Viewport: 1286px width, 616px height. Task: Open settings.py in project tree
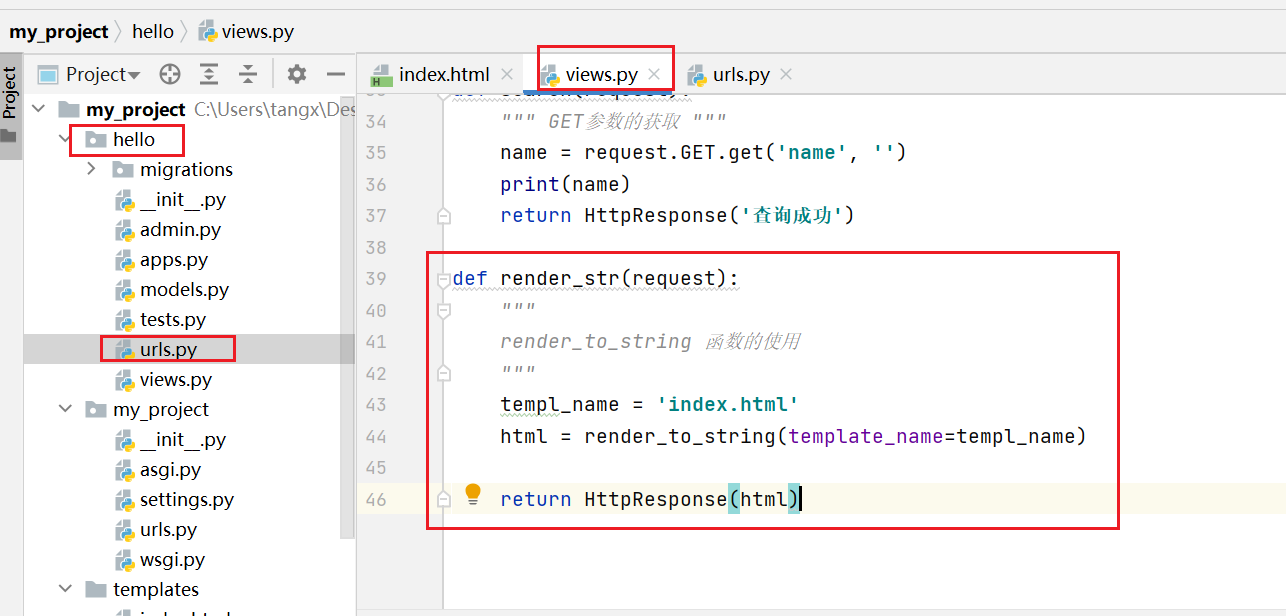[187, 499]
